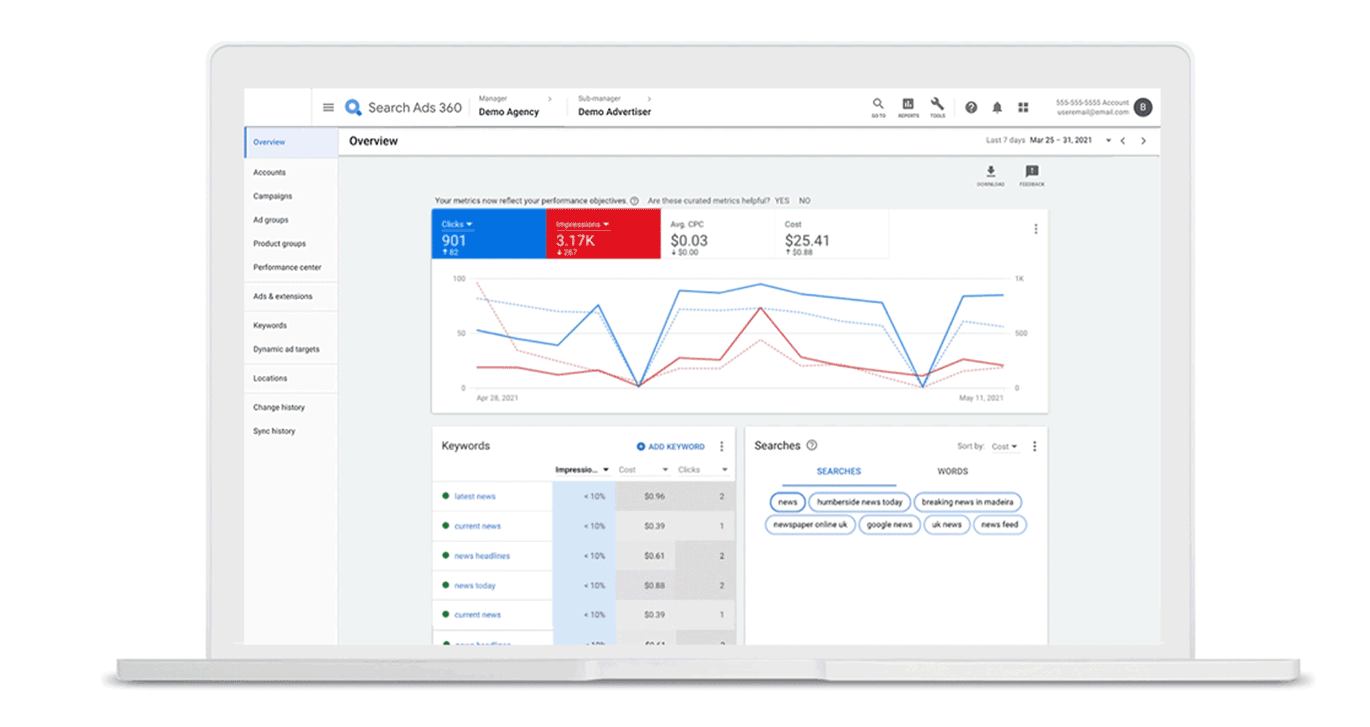Image resolution: width=1370 pixels, height=727 pixels.
Task: Select the 'news' search term chip
Action: pos(788,502)
